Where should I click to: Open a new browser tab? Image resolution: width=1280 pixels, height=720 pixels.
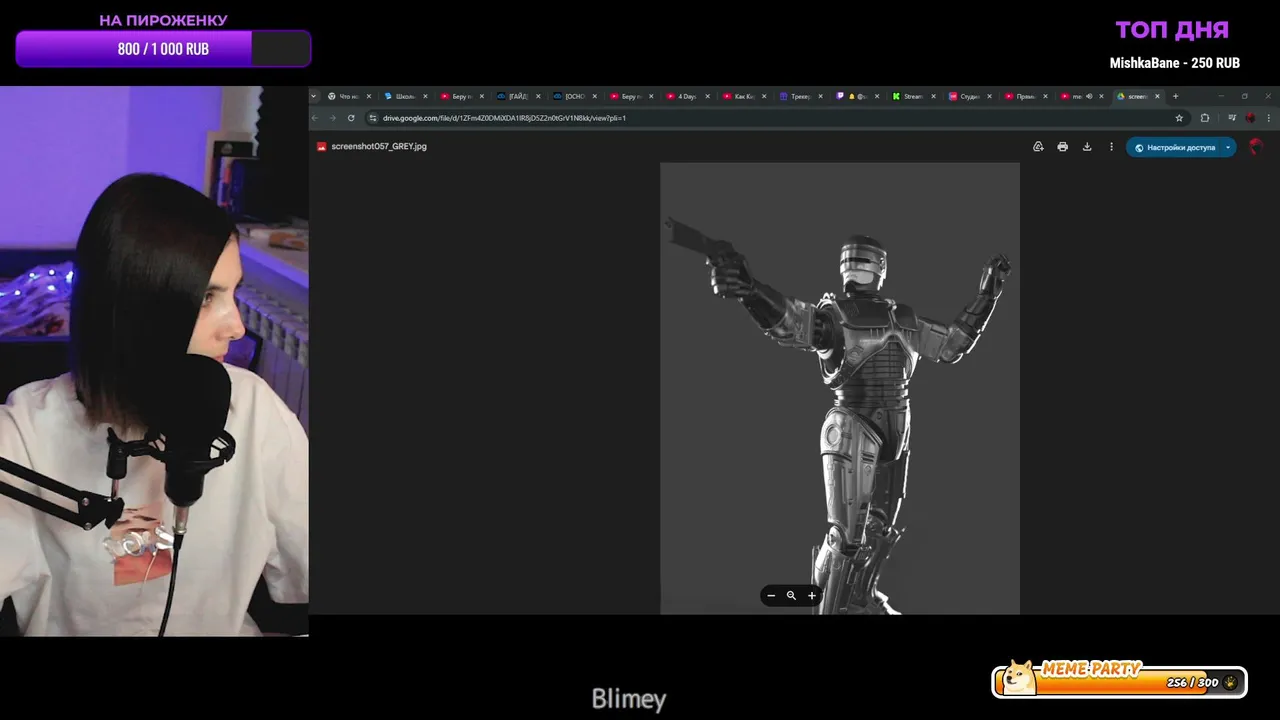[x=1175, y=96]
